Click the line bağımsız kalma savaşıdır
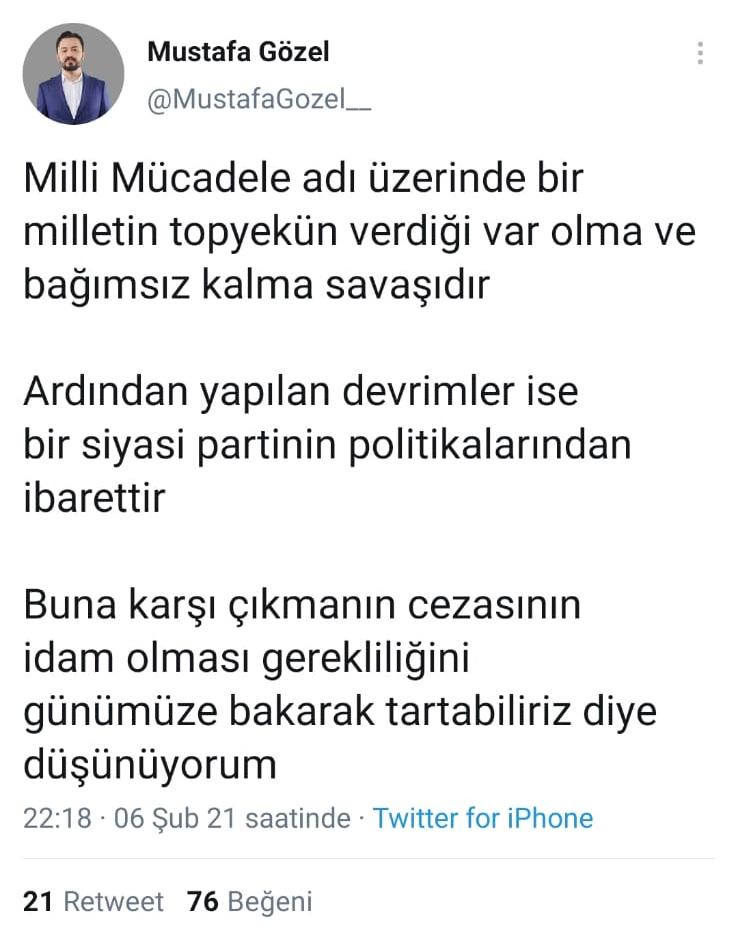The height and width of the screenshot is (933, 738). (x=258, y=285)
